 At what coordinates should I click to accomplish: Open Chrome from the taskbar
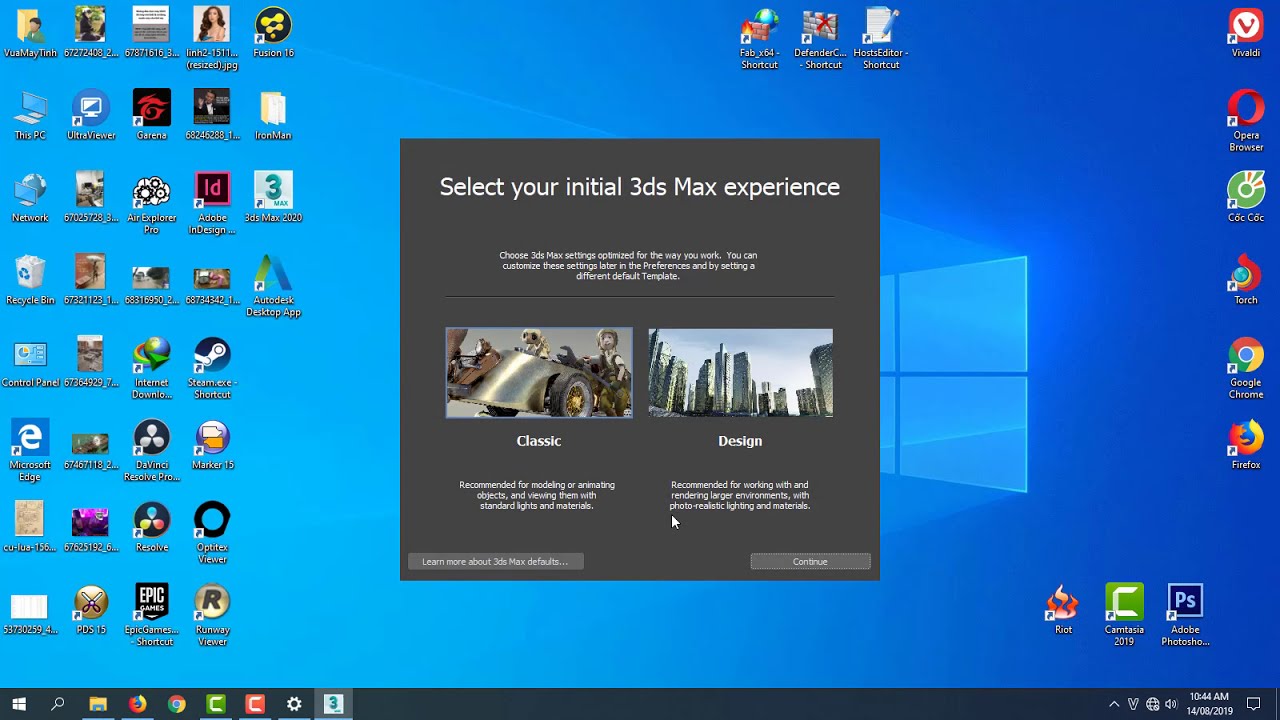(176, 704)
